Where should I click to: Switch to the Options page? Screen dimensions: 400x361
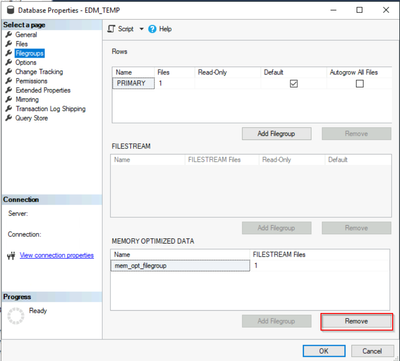26,62
